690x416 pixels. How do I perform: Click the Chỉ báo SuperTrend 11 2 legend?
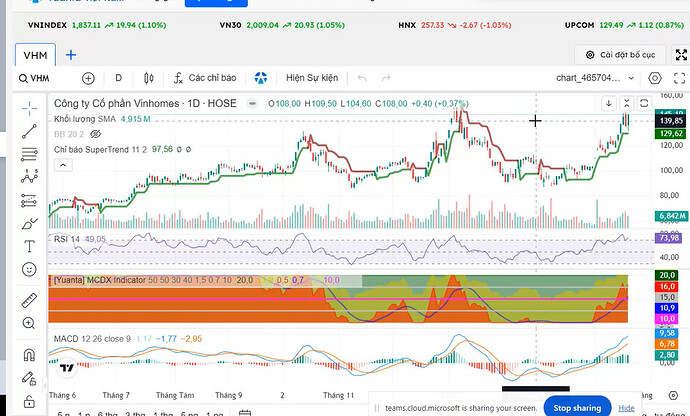pos(100,150)
